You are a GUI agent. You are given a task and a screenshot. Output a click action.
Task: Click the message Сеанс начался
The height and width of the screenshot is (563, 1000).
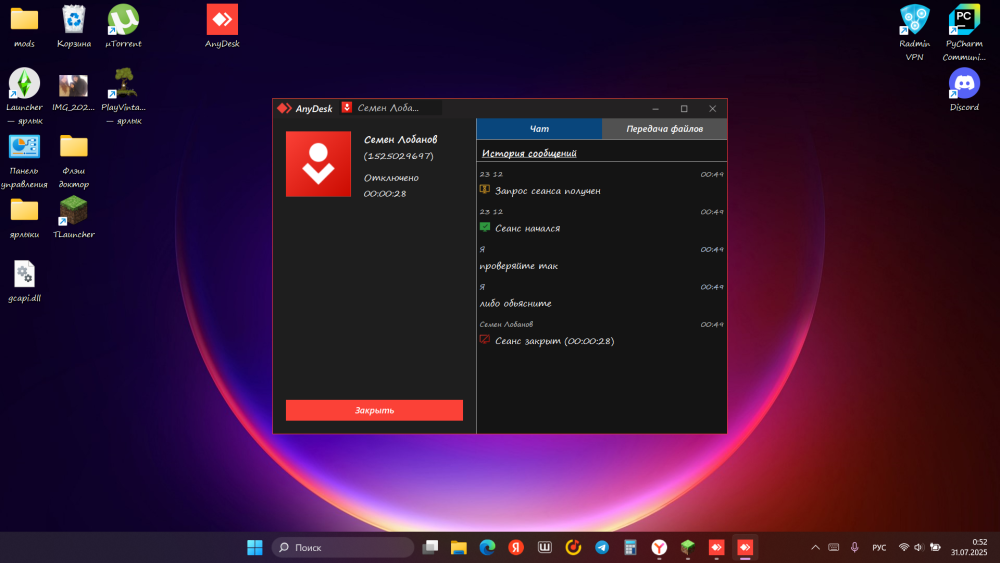[527, 228]
